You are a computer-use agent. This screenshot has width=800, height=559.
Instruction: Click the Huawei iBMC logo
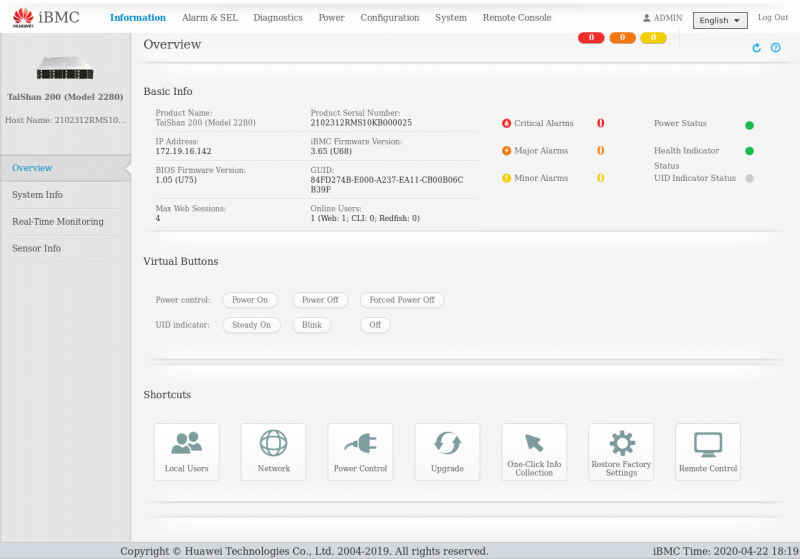(x=46, y=17)
